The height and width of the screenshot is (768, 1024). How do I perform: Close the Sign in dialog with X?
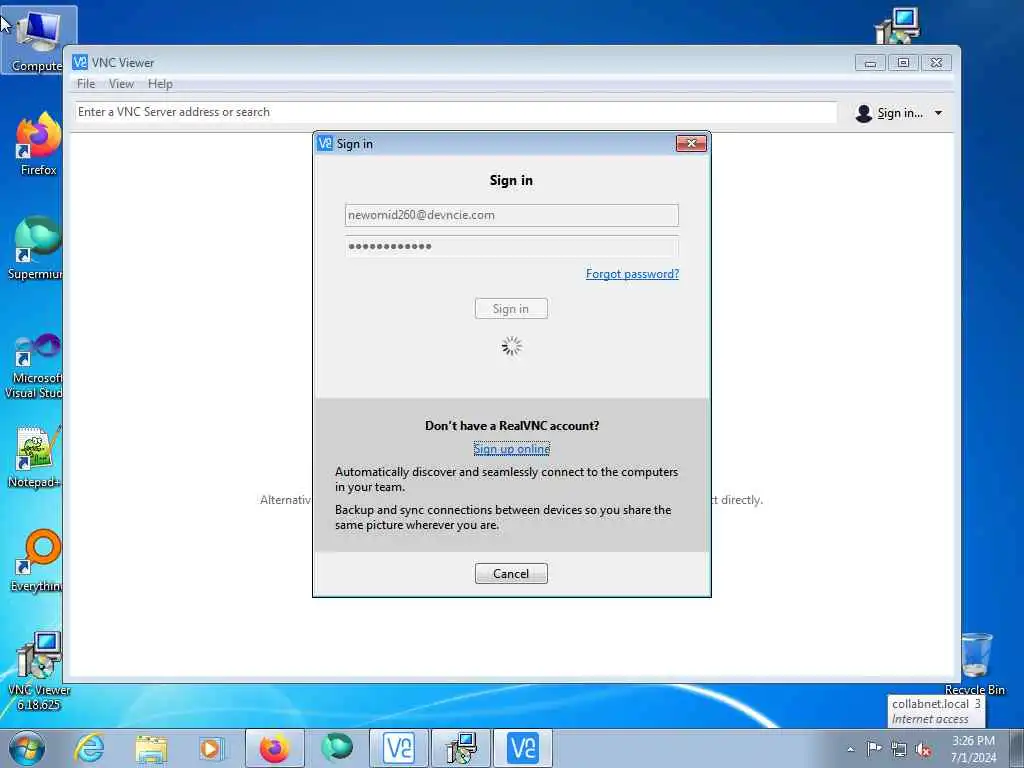tap(691, 143)
